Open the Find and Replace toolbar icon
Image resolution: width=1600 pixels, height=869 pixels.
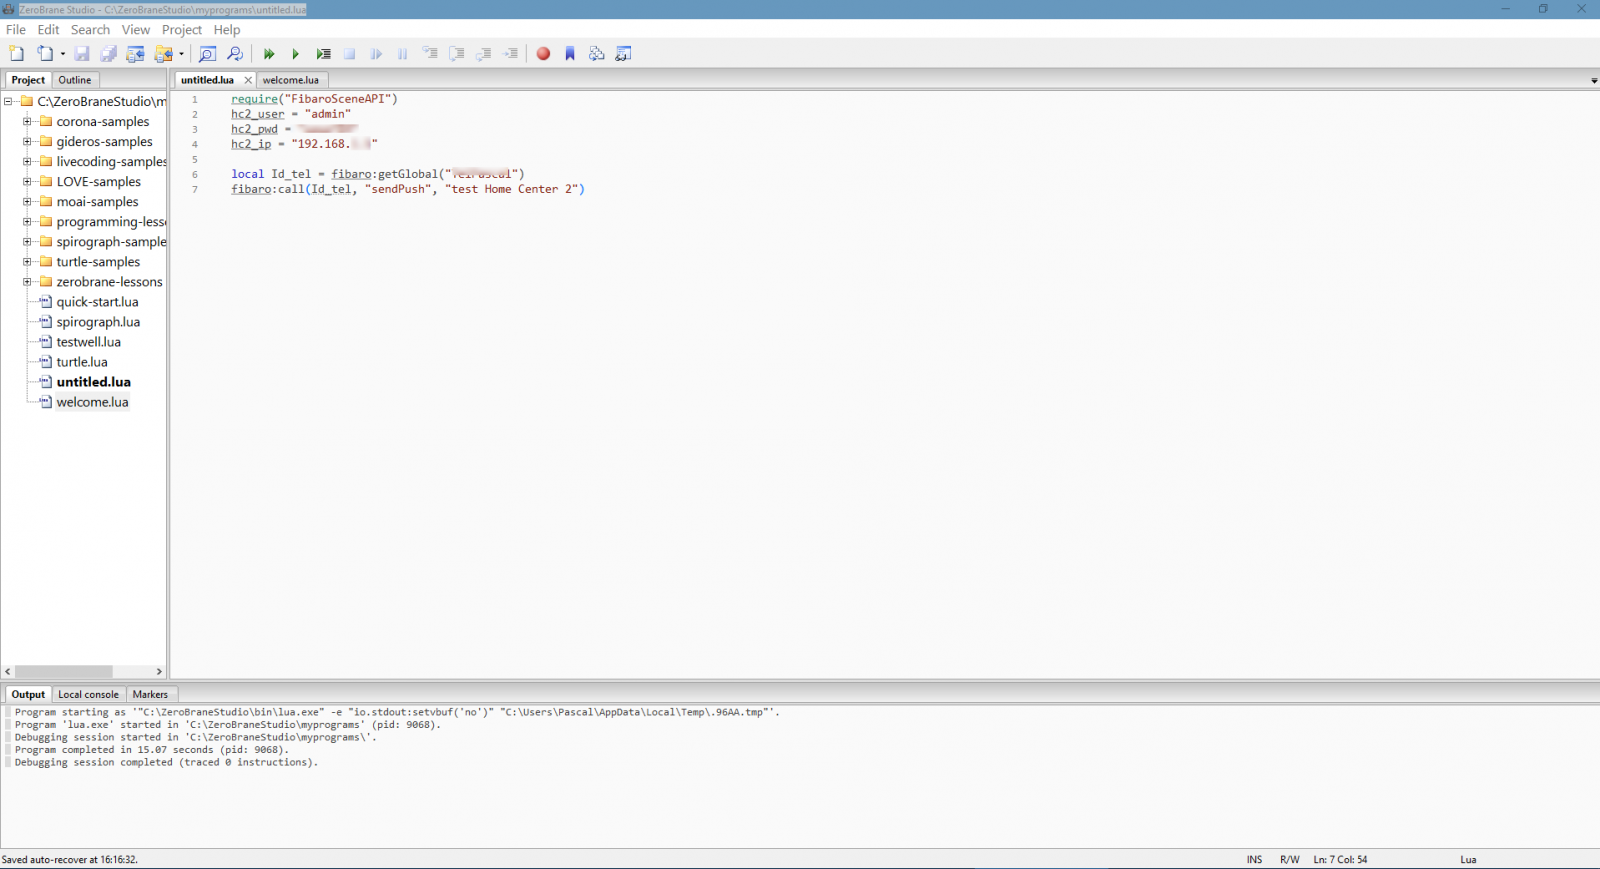pyautogui.click(x=235, y=54)
